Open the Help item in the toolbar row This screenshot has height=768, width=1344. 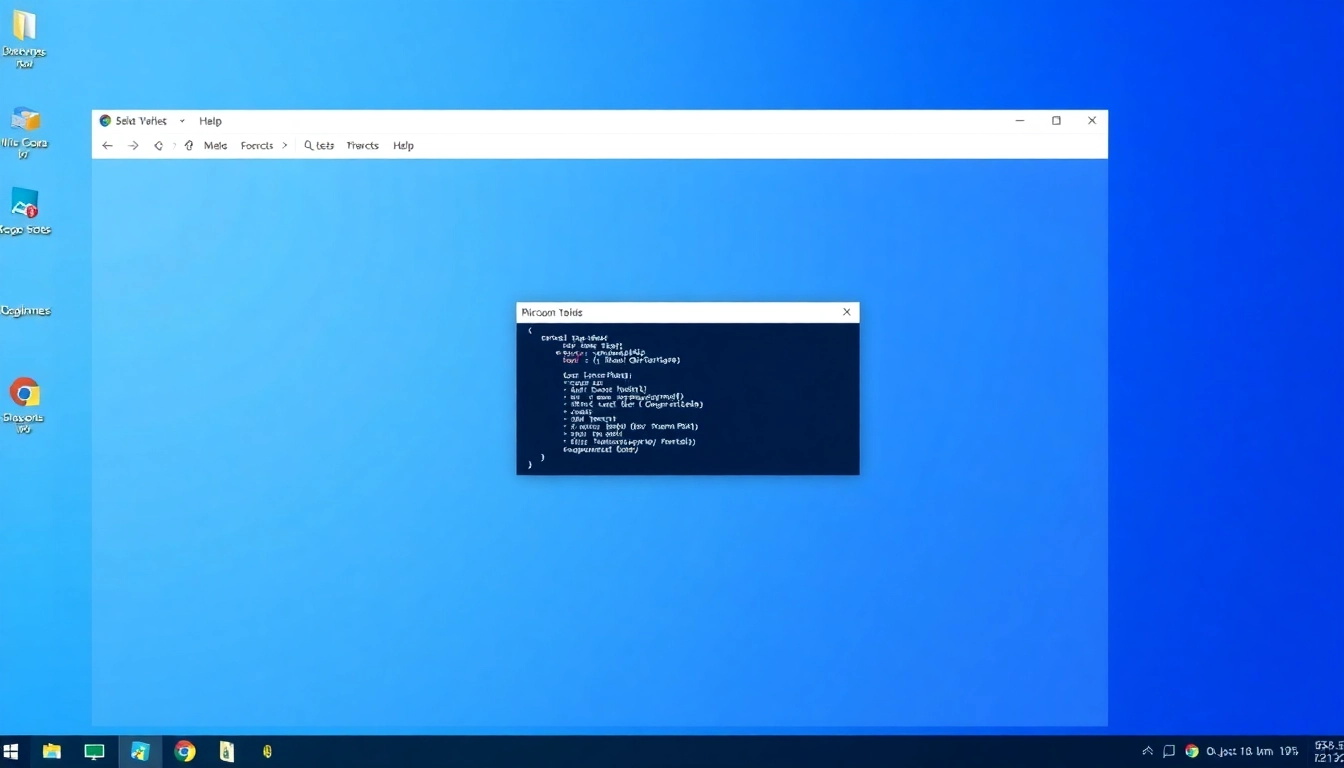pyautogui.click(x=403, y=146)
